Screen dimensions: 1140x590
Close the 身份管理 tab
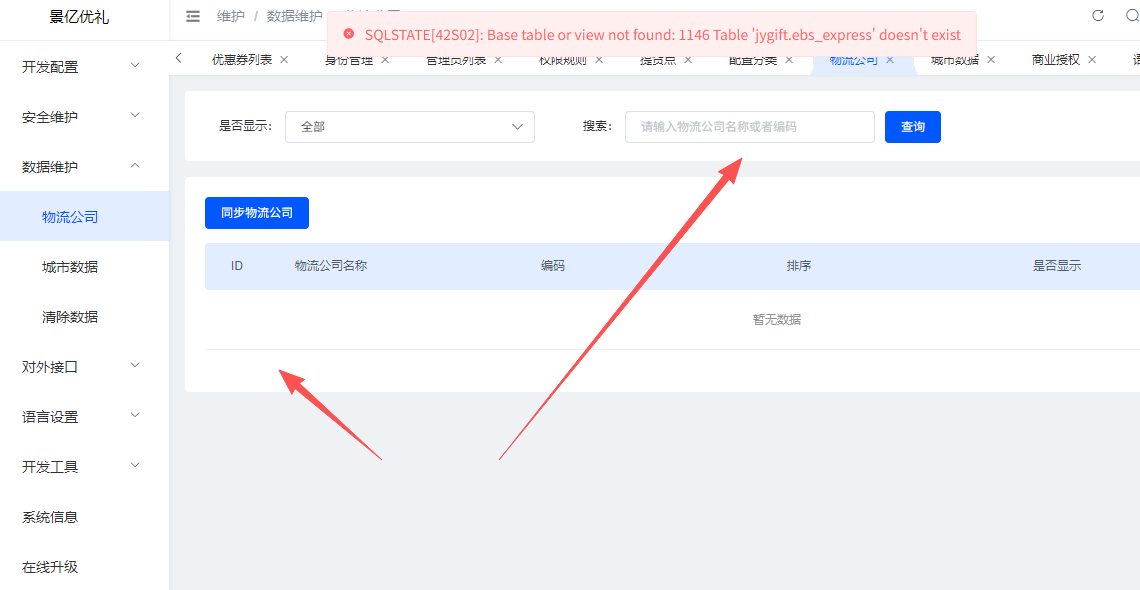click(x=385, y=60)
